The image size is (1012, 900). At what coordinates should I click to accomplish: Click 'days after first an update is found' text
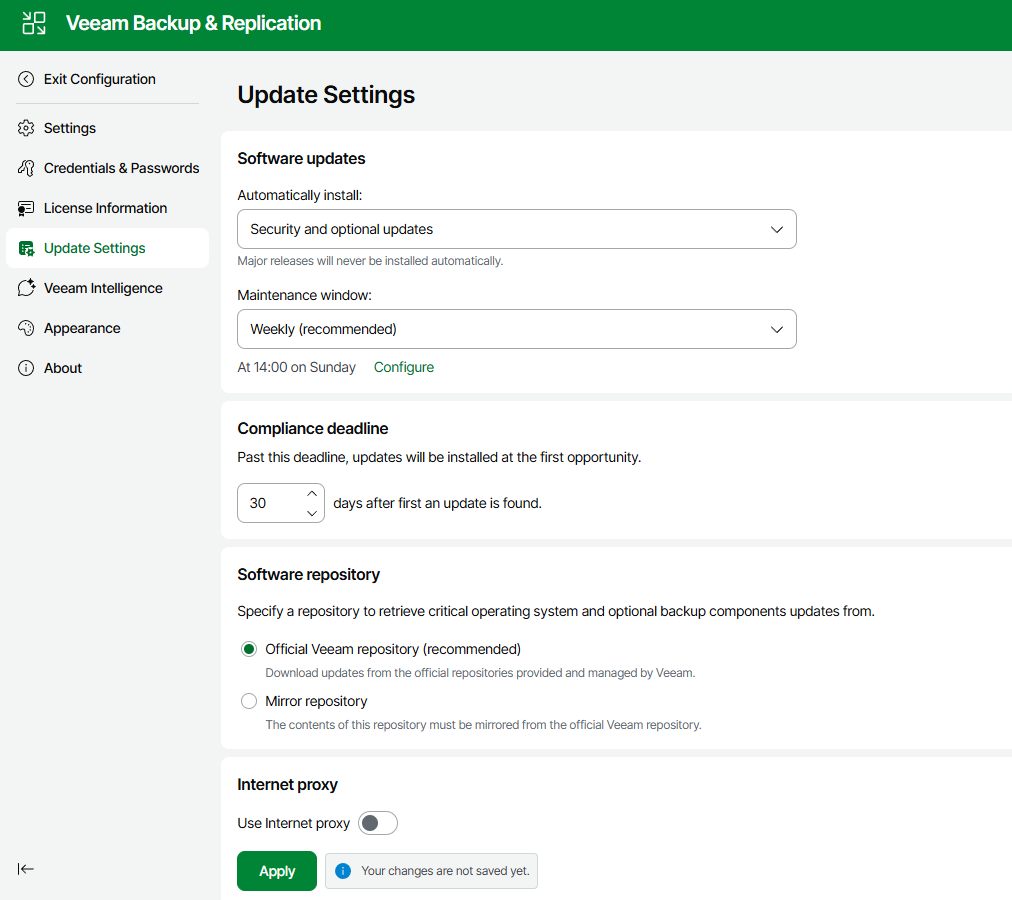(x=438, y=503)
